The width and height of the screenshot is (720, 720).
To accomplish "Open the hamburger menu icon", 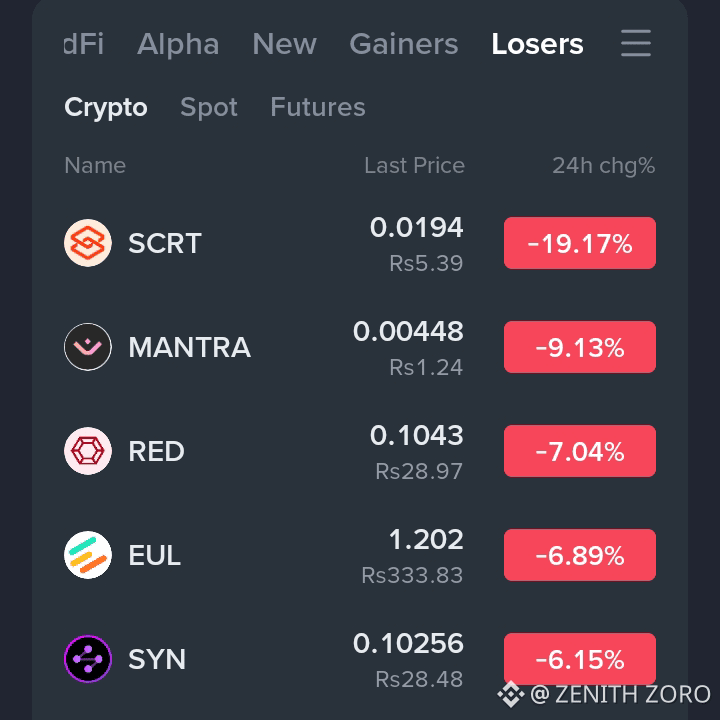I will pos(636,43).
